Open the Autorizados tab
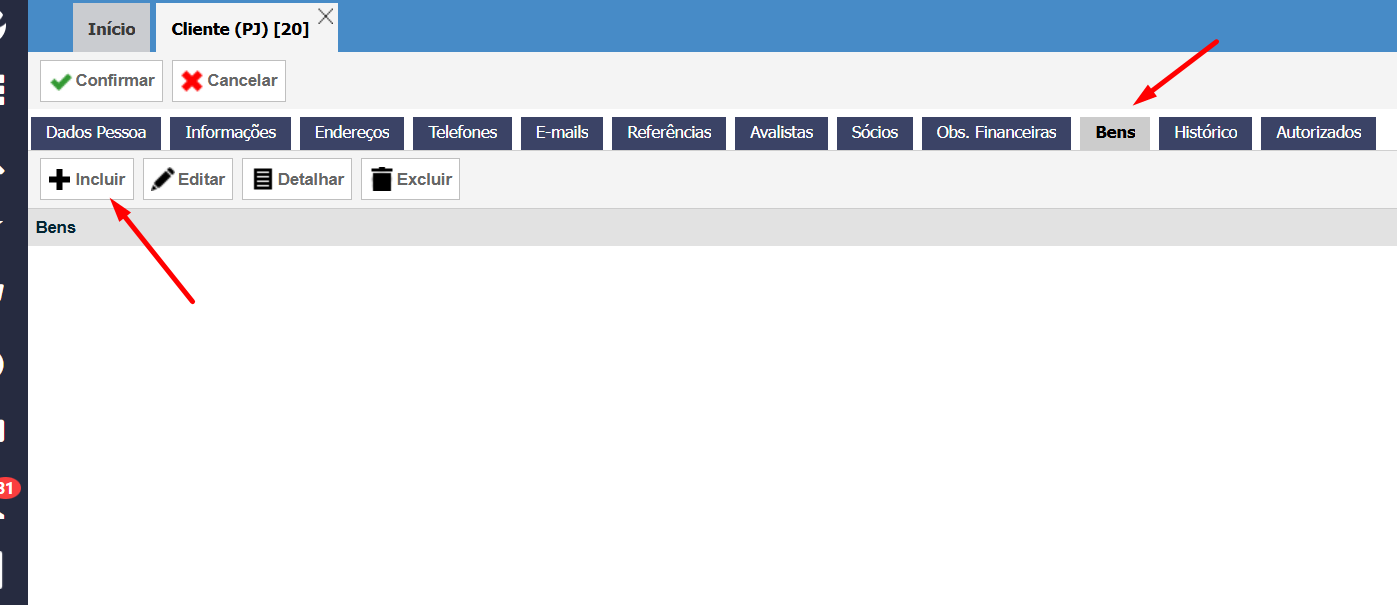1397x605 pixels. (1318, 133)
